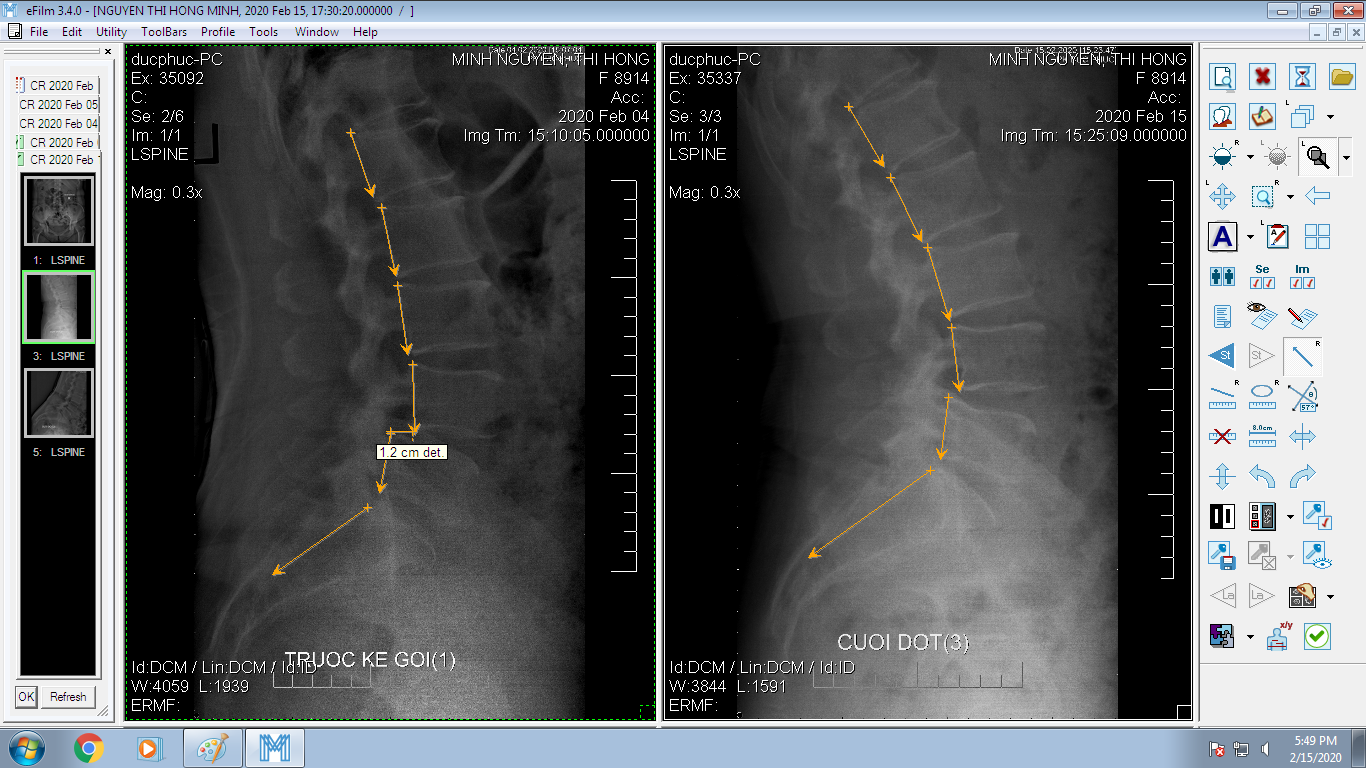Viewport: 1366px width, 768px height.
Task: Click the left-pointing blue arrow icon
Action: pyautogui.click(x=1317, y=197)
